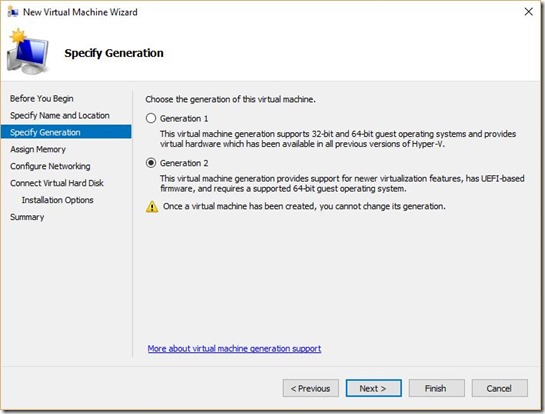Select the Generation 2 radio button

151,163
